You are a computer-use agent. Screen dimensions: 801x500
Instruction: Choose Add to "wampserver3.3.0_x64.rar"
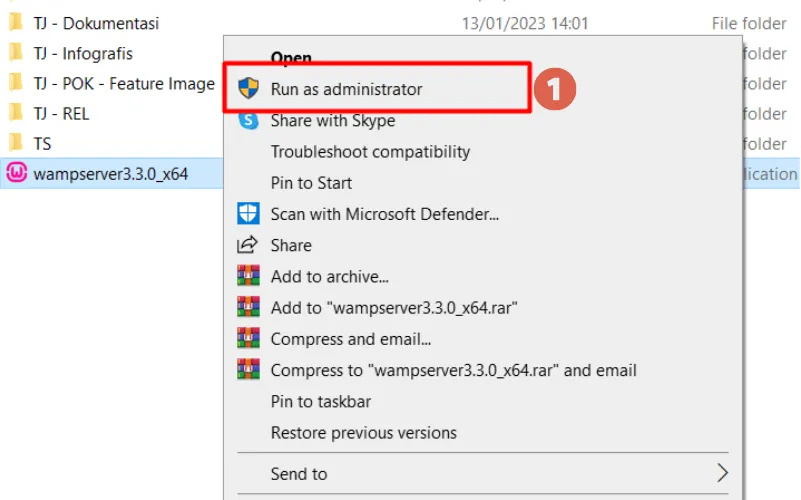pos(394,307)
